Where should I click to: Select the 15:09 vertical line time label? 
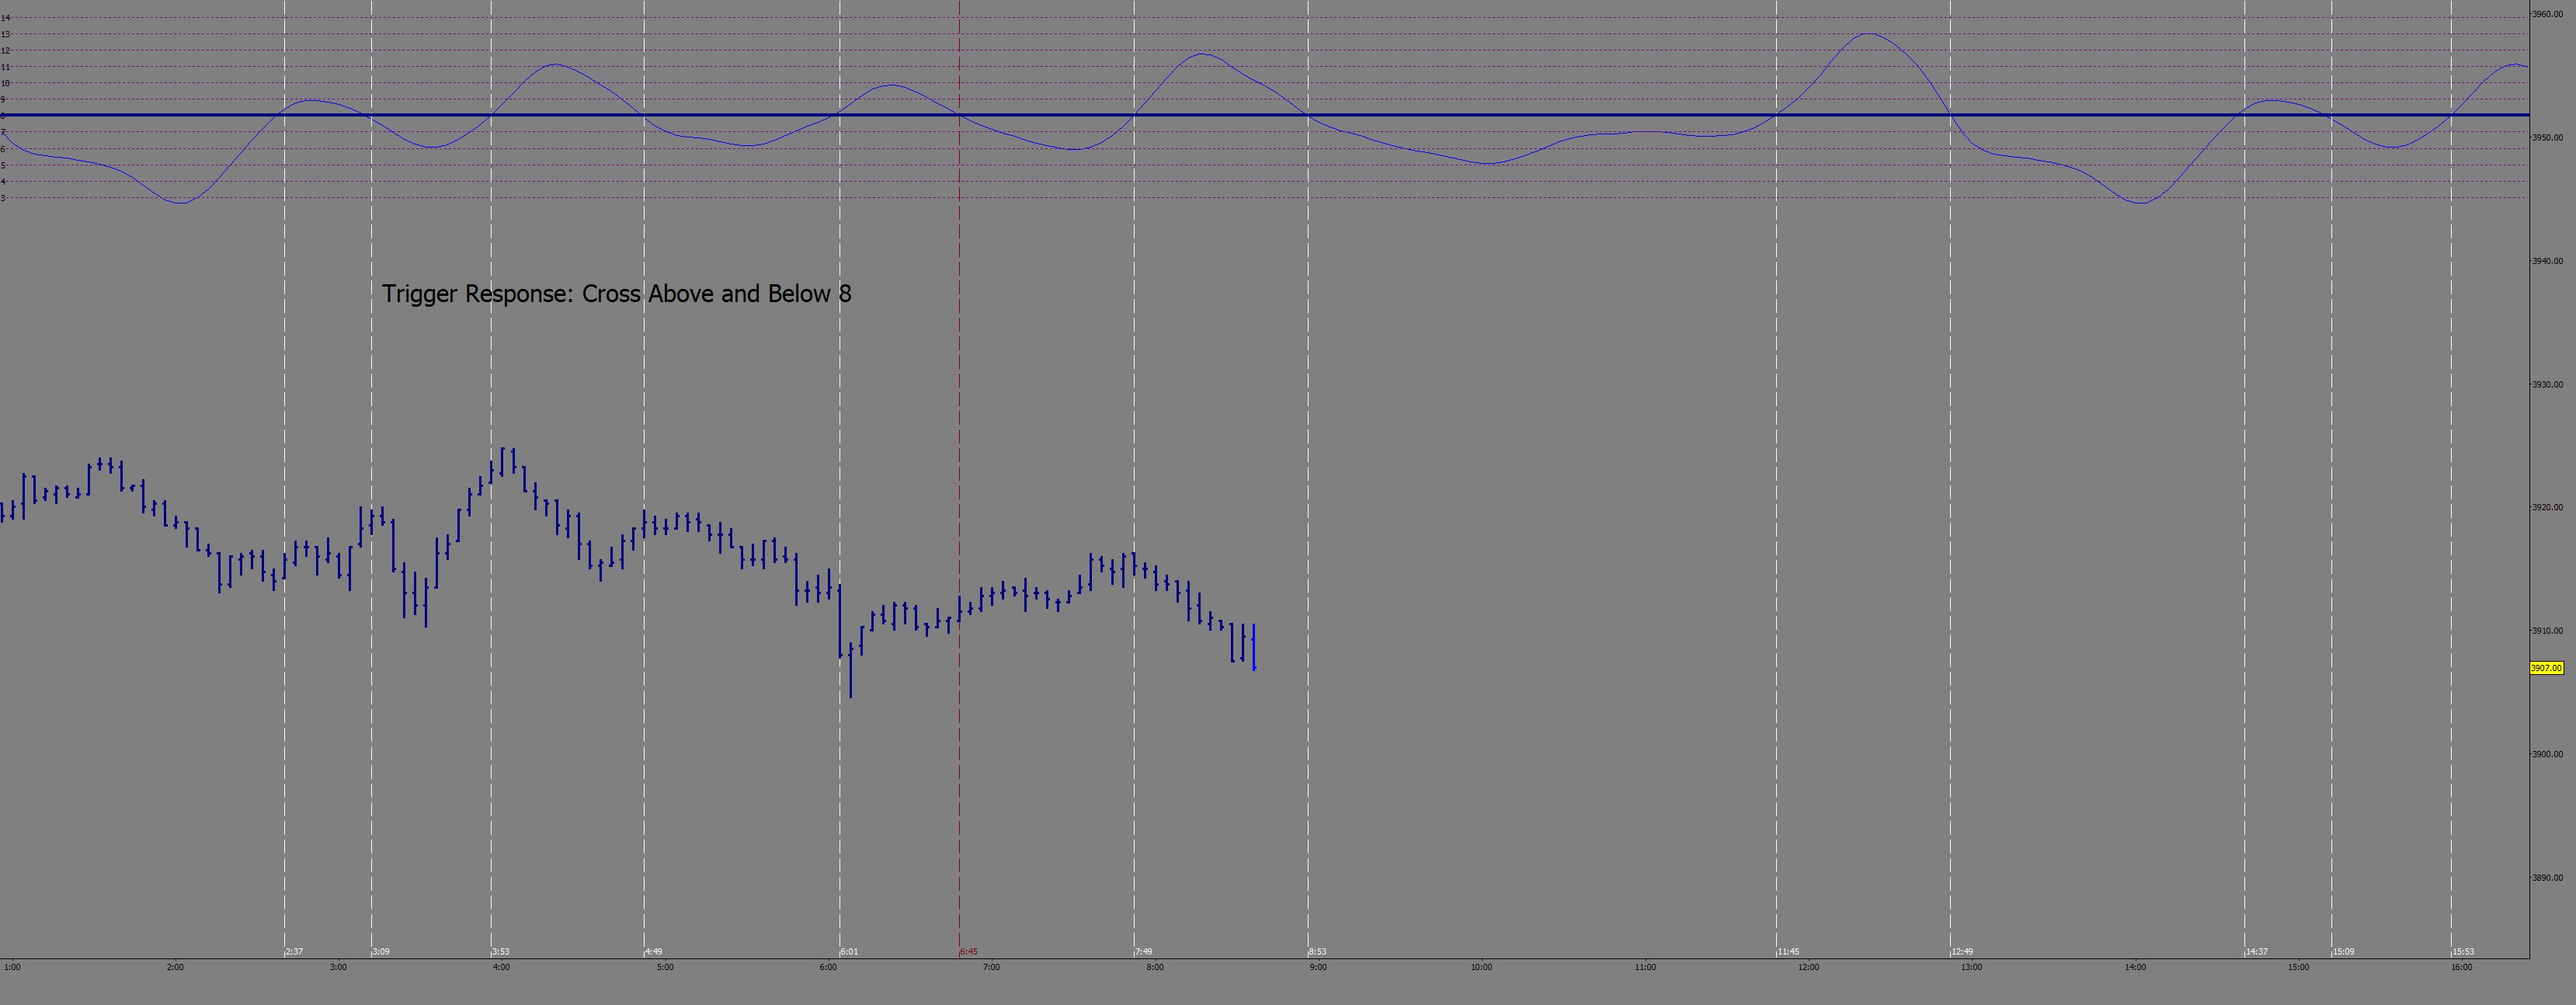pyautogui.click(x=2344, y=952)
